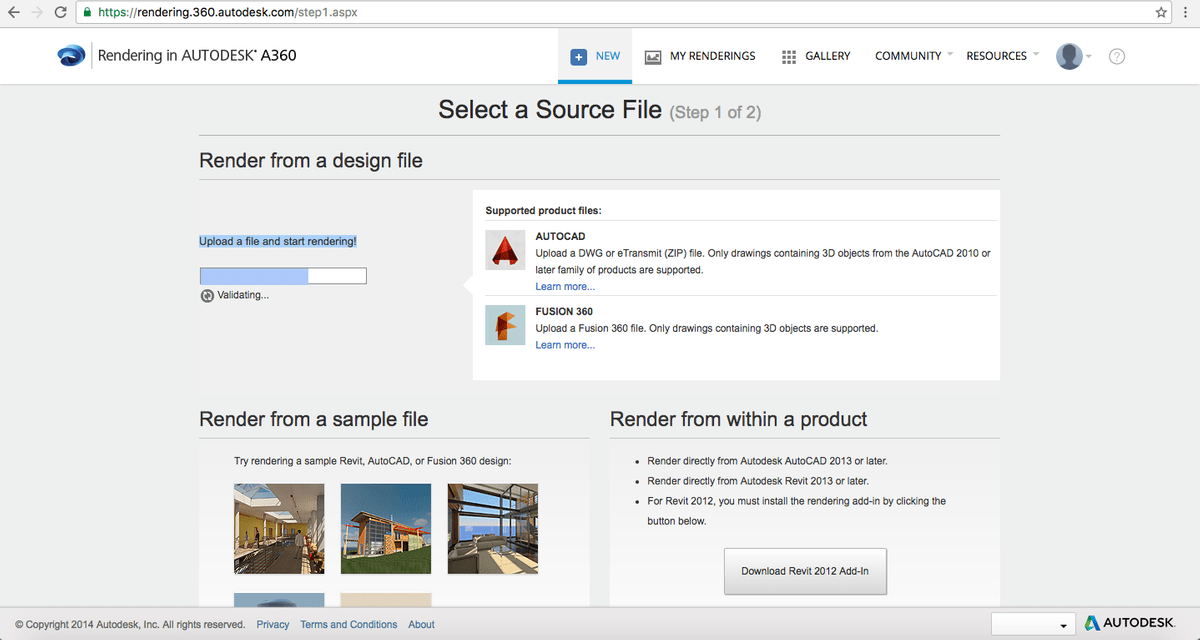The width and height of the screenshot is (1200, 640).
Task: Click the Download Revit 2012 Add-In button
Action: [805, 572]
